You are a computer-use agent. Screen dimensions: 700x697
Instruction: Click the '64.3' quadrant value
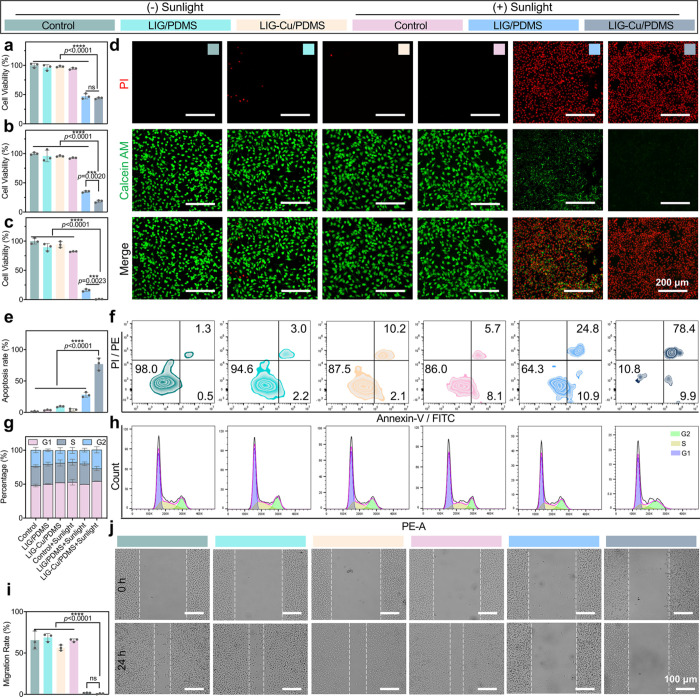[533, 369]
